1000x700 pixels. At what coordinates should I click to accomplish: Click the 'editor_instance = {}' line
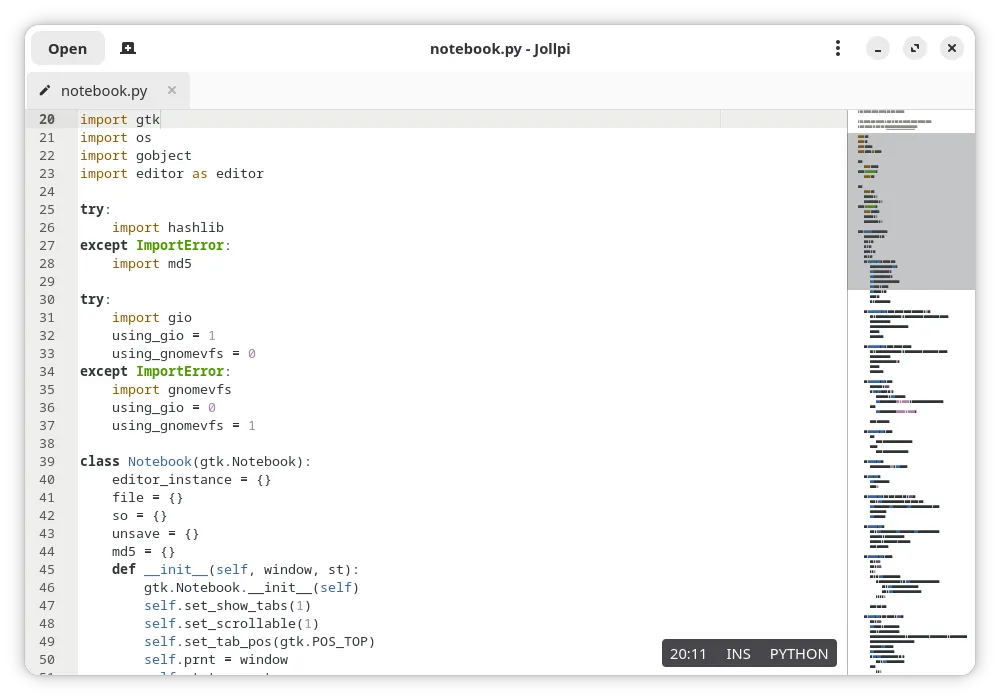click(x=191, y=479)
